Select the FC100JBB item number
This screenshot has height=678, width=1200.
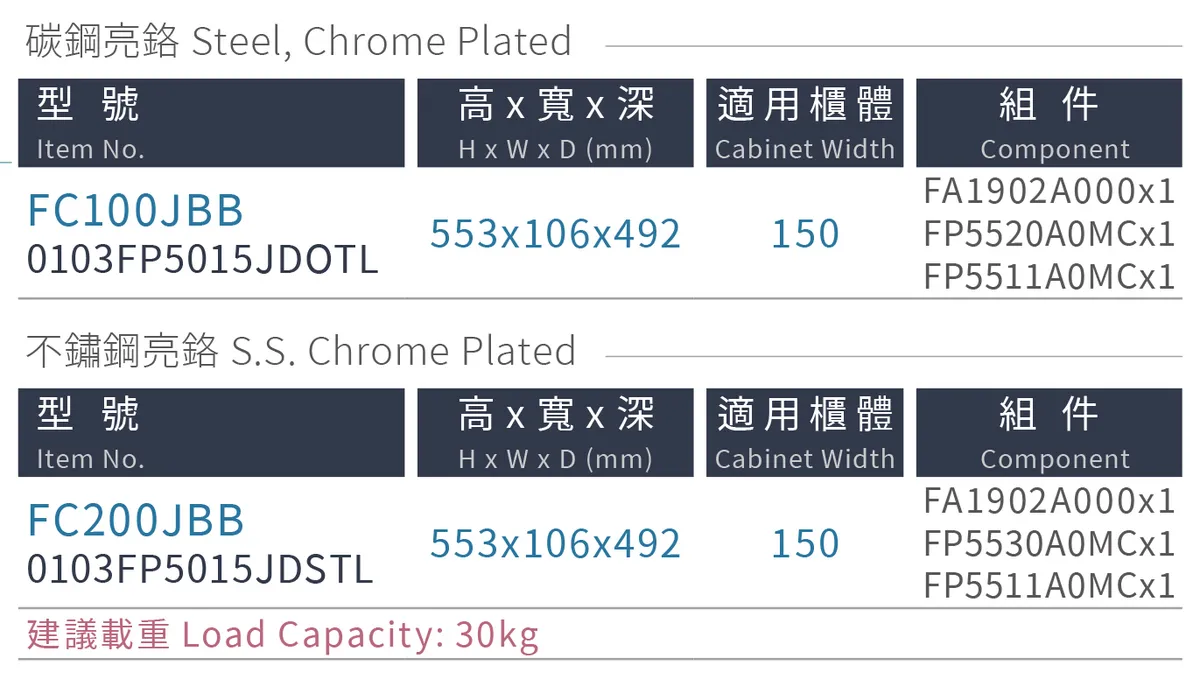[135, 210]
